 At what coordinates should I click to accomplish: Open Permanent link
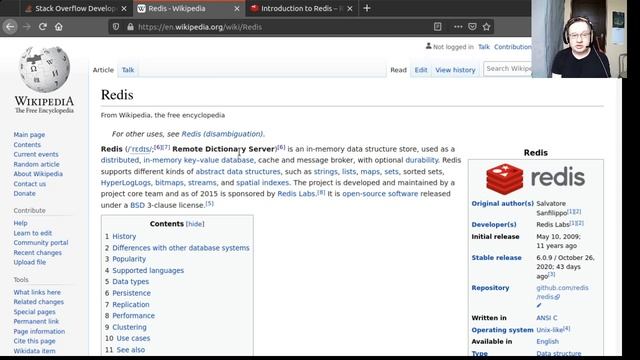point(36,321)
